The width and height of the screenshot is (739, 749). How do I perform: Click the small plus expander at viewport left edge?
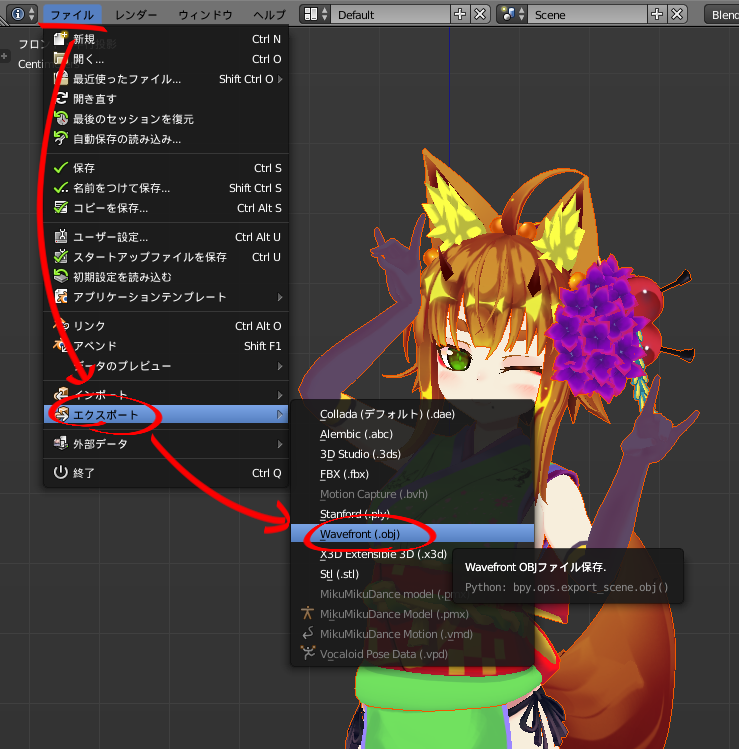(x=5, y=56)
